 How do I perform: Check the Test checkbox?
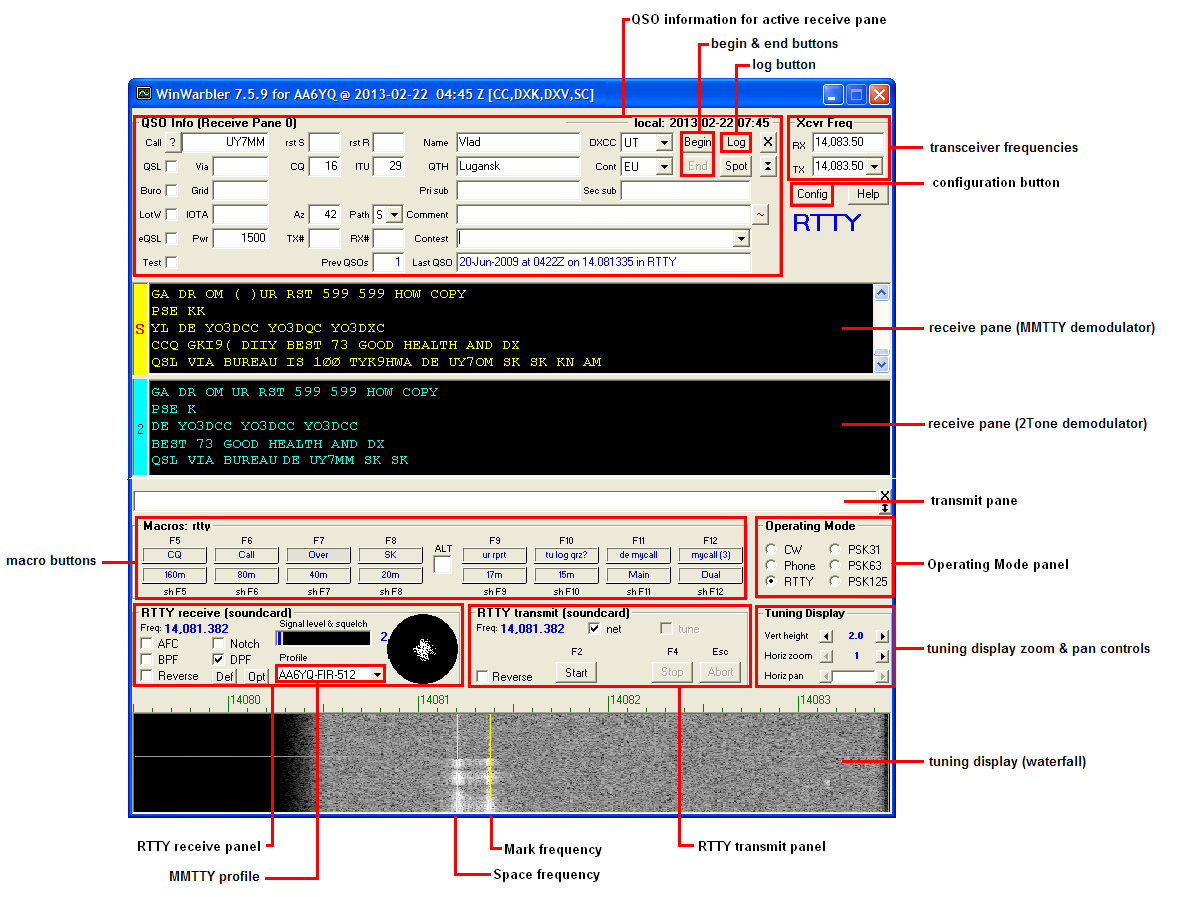click(x=171, y=263)
